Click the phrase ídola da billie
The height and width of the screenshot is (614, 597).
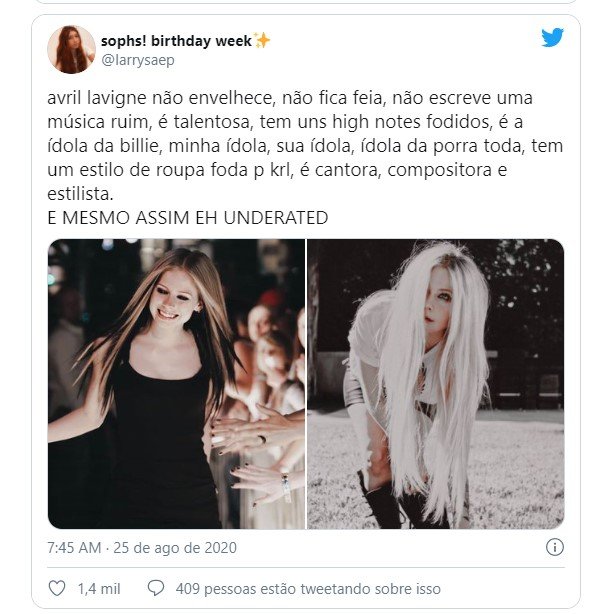[x=105, y=146]
